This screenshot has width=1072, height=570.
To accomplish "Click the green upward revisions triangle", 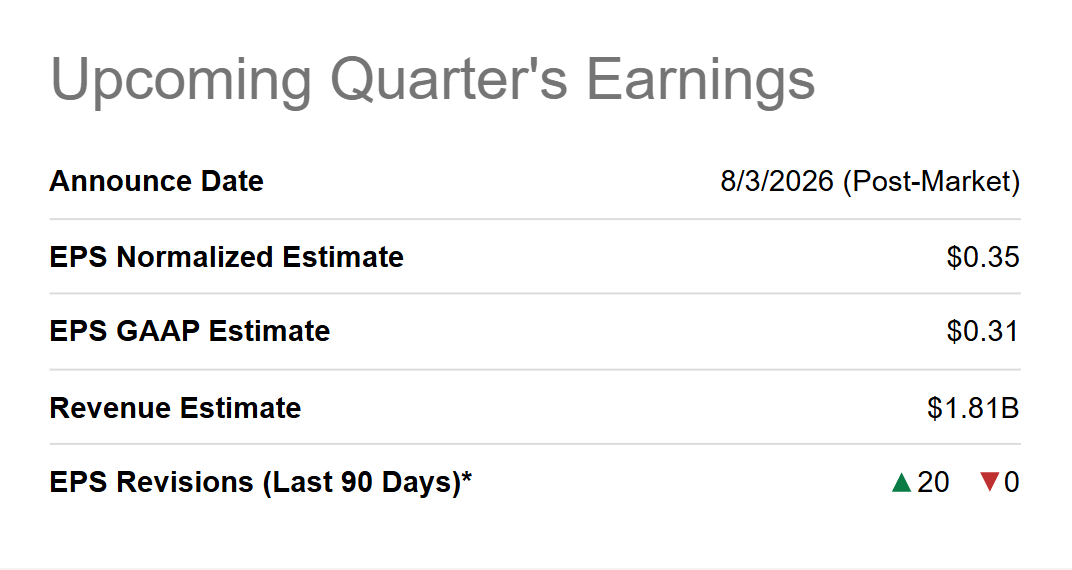I will click(902, 483).
